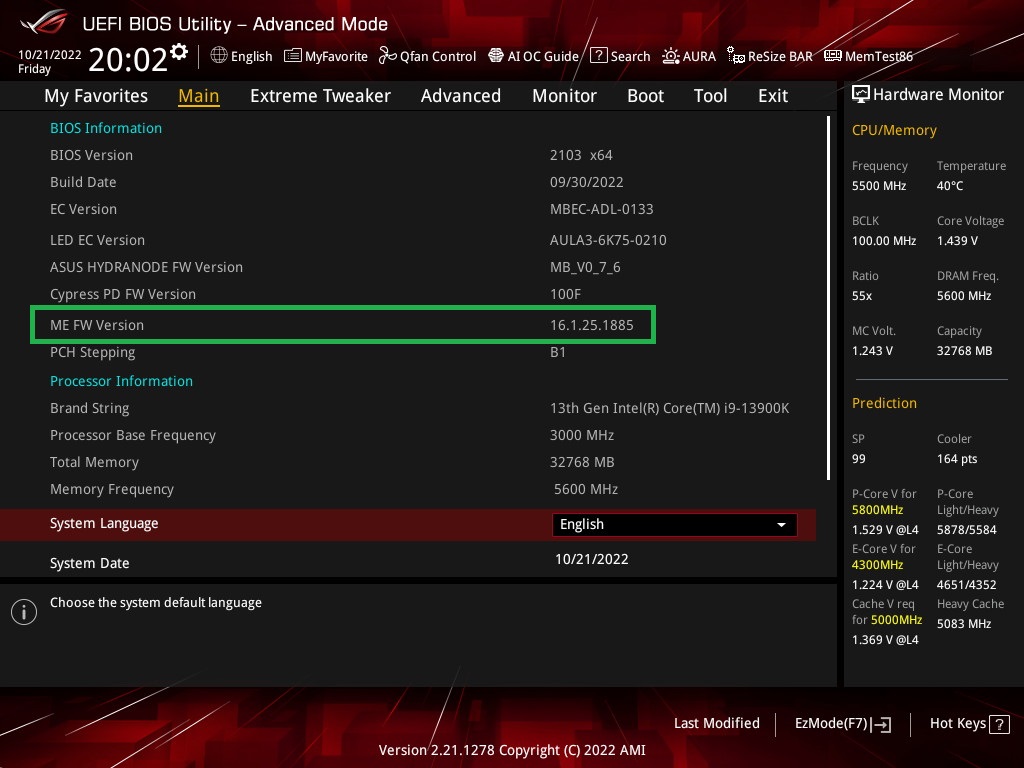The width and height of the screenshot is (1024, 768).
Task: Switch to the Boot tab
Action: pyautogui.click(x=645, y=96)
